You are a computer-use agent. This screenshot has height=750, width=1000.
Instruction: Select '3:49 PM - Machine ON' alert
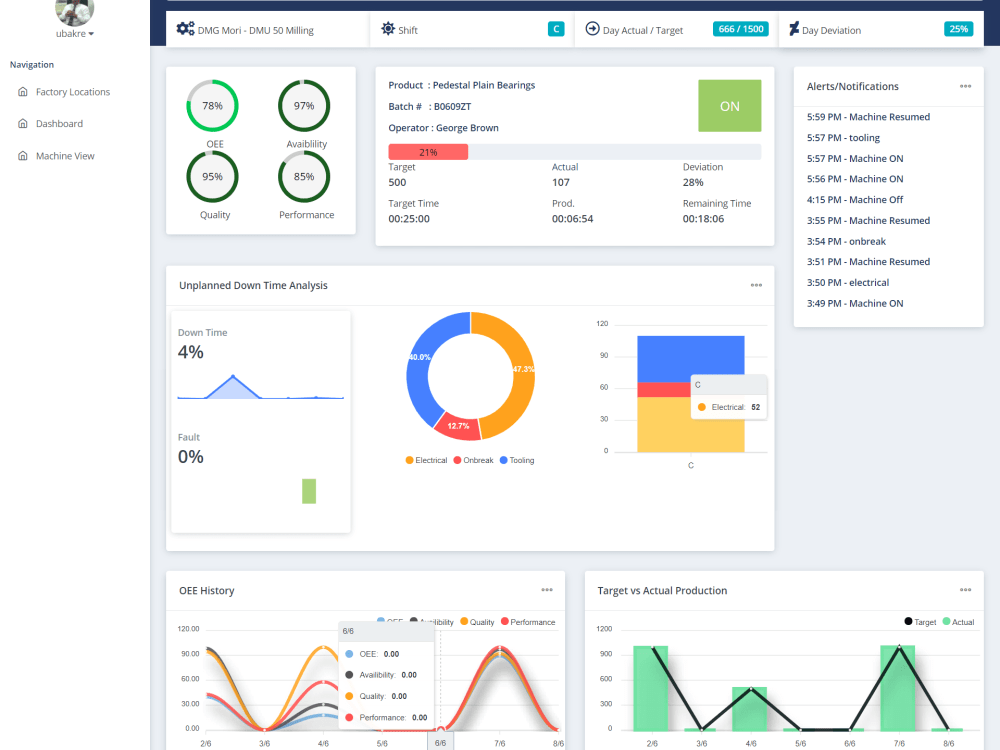pos(855,304)
